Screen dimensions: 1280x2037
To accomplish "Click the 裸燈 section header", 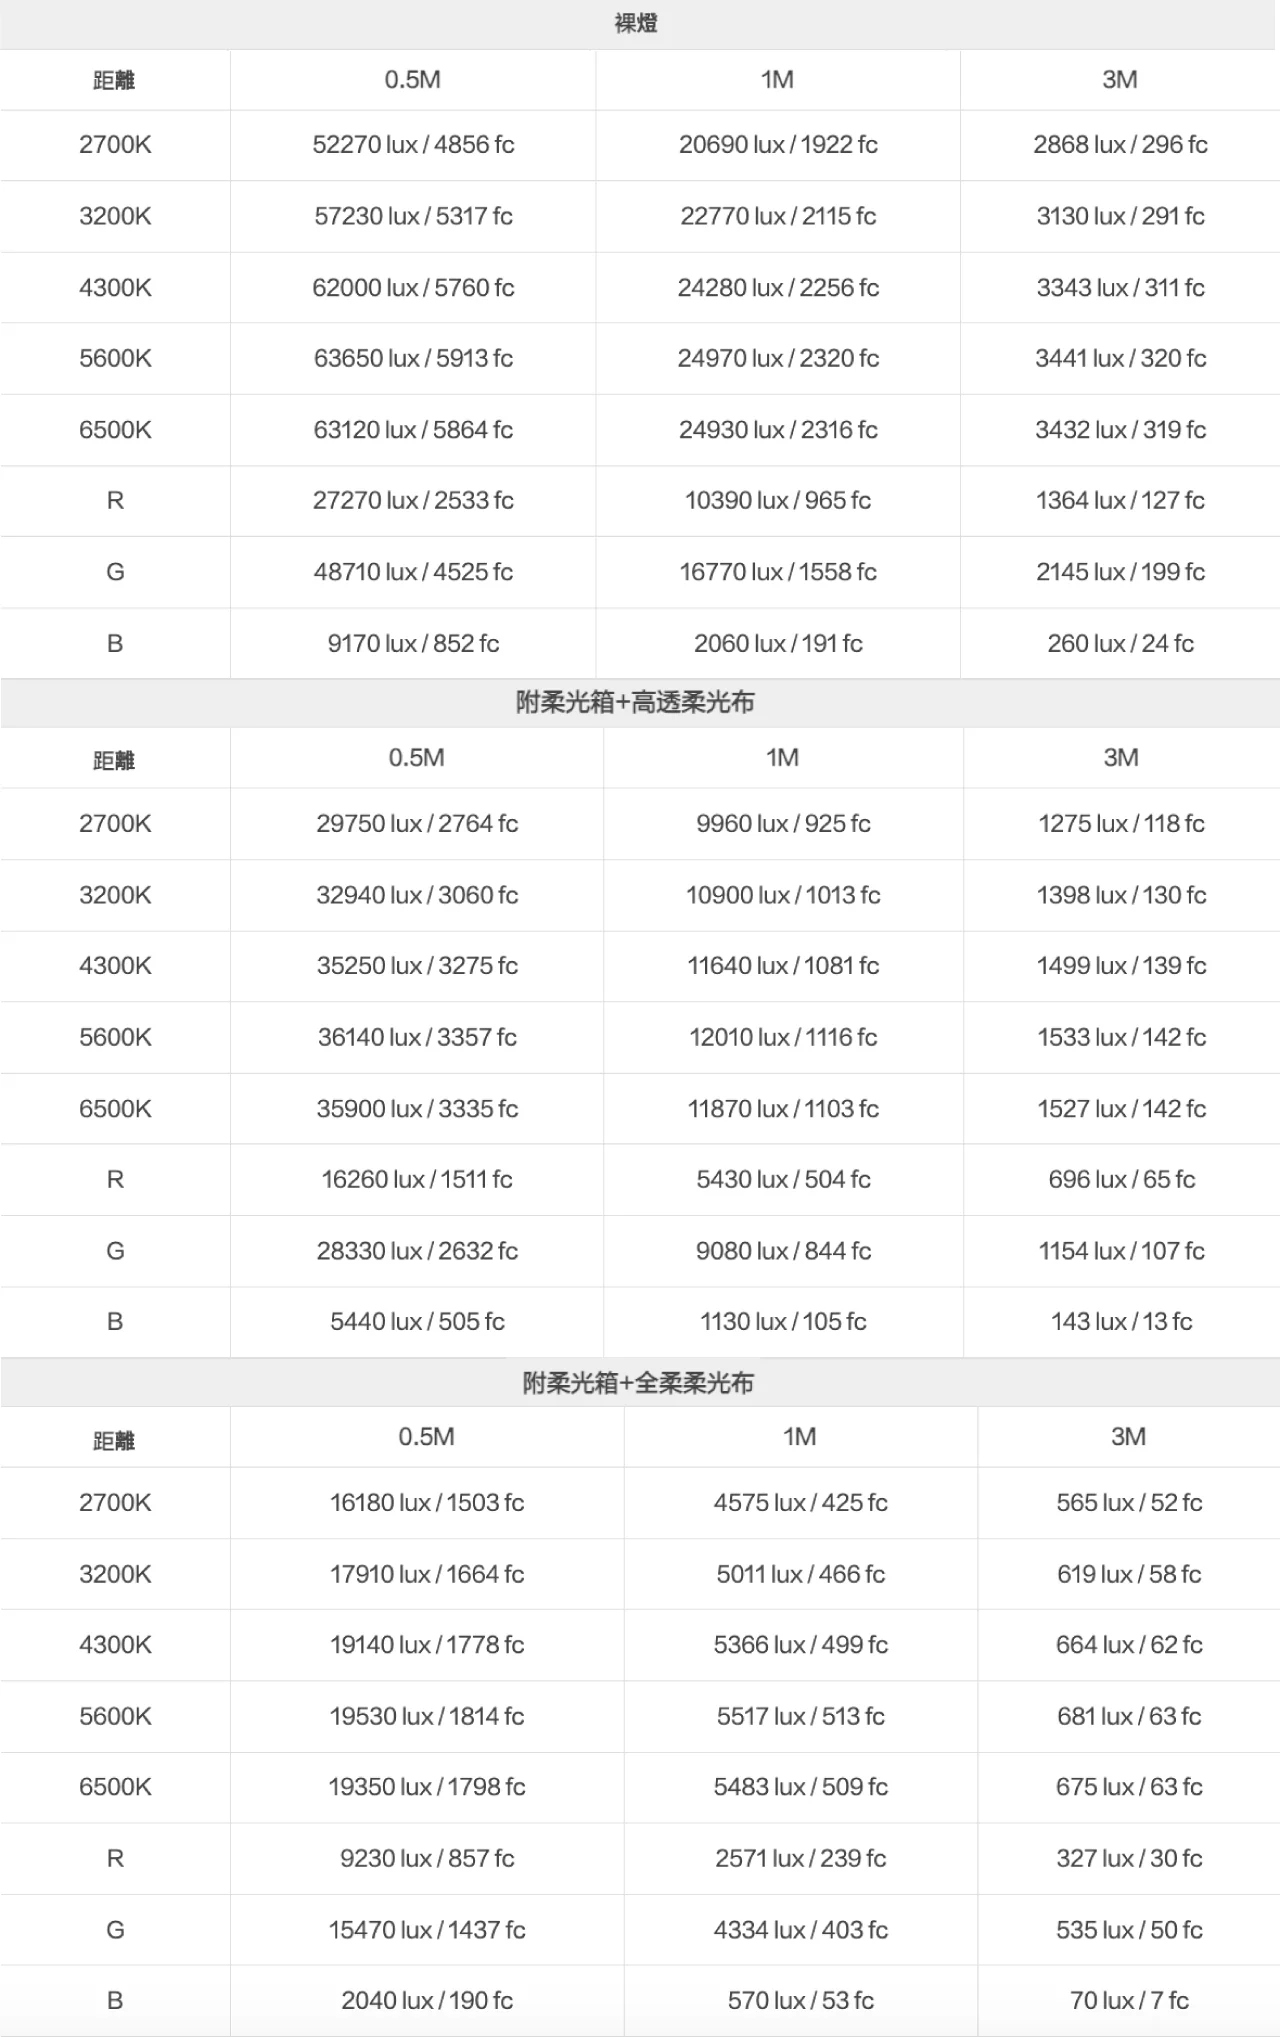I will tap(636, 24).
